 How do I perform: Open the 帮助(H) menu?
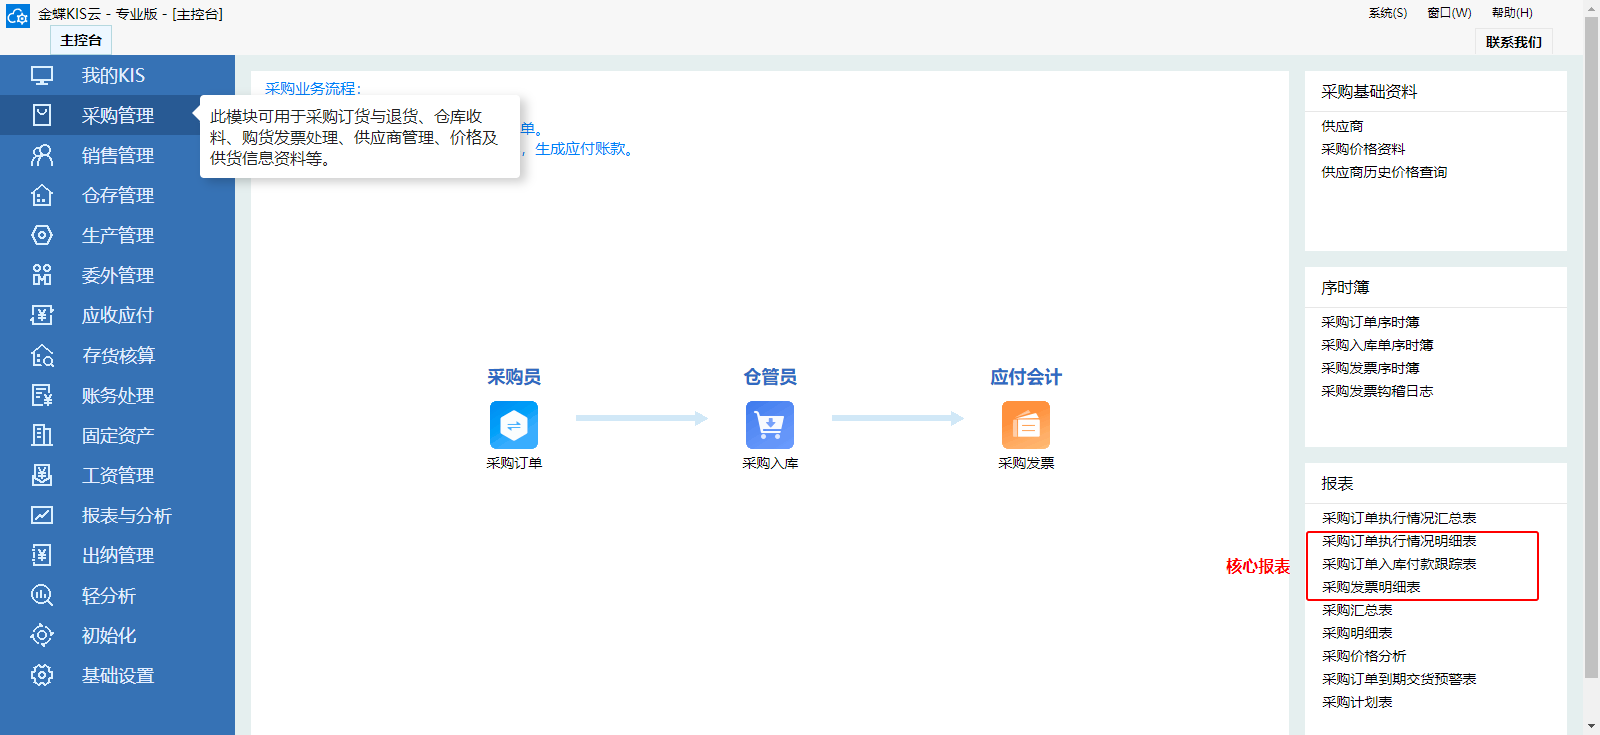(1512, 13)
